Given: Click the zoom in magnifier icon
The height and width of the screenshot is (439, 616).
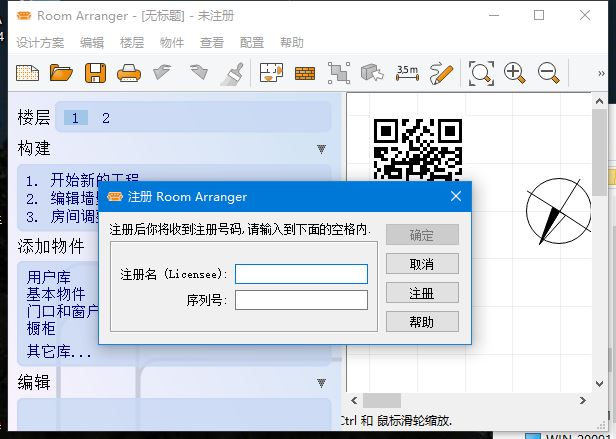Looking at the screenshot, I should coord(515,73).
